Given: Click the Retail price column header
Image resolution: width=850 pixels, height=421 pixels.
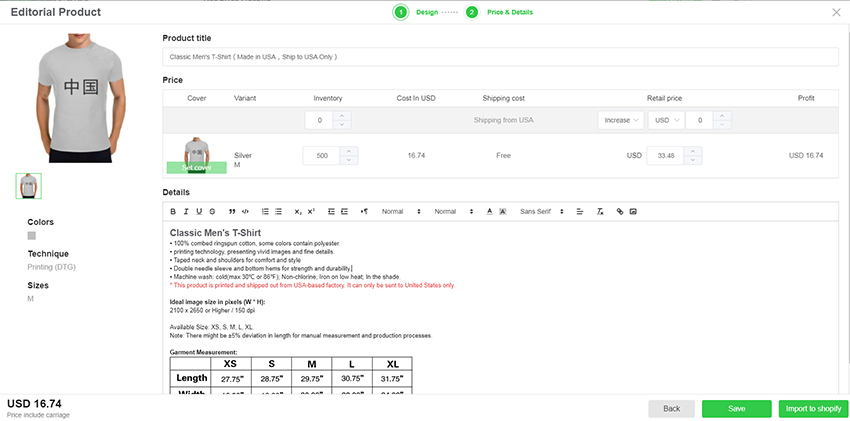Looking at the screenshot, I should click(664, 98).
